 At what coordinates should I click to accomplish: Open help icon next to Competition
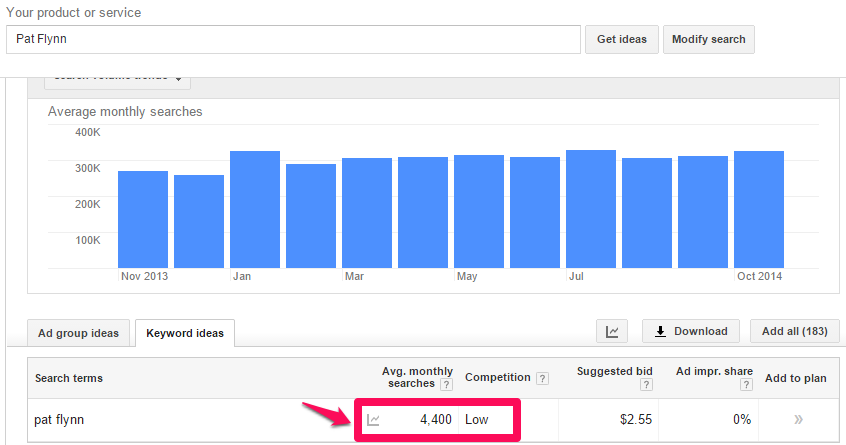click(542, 379)
